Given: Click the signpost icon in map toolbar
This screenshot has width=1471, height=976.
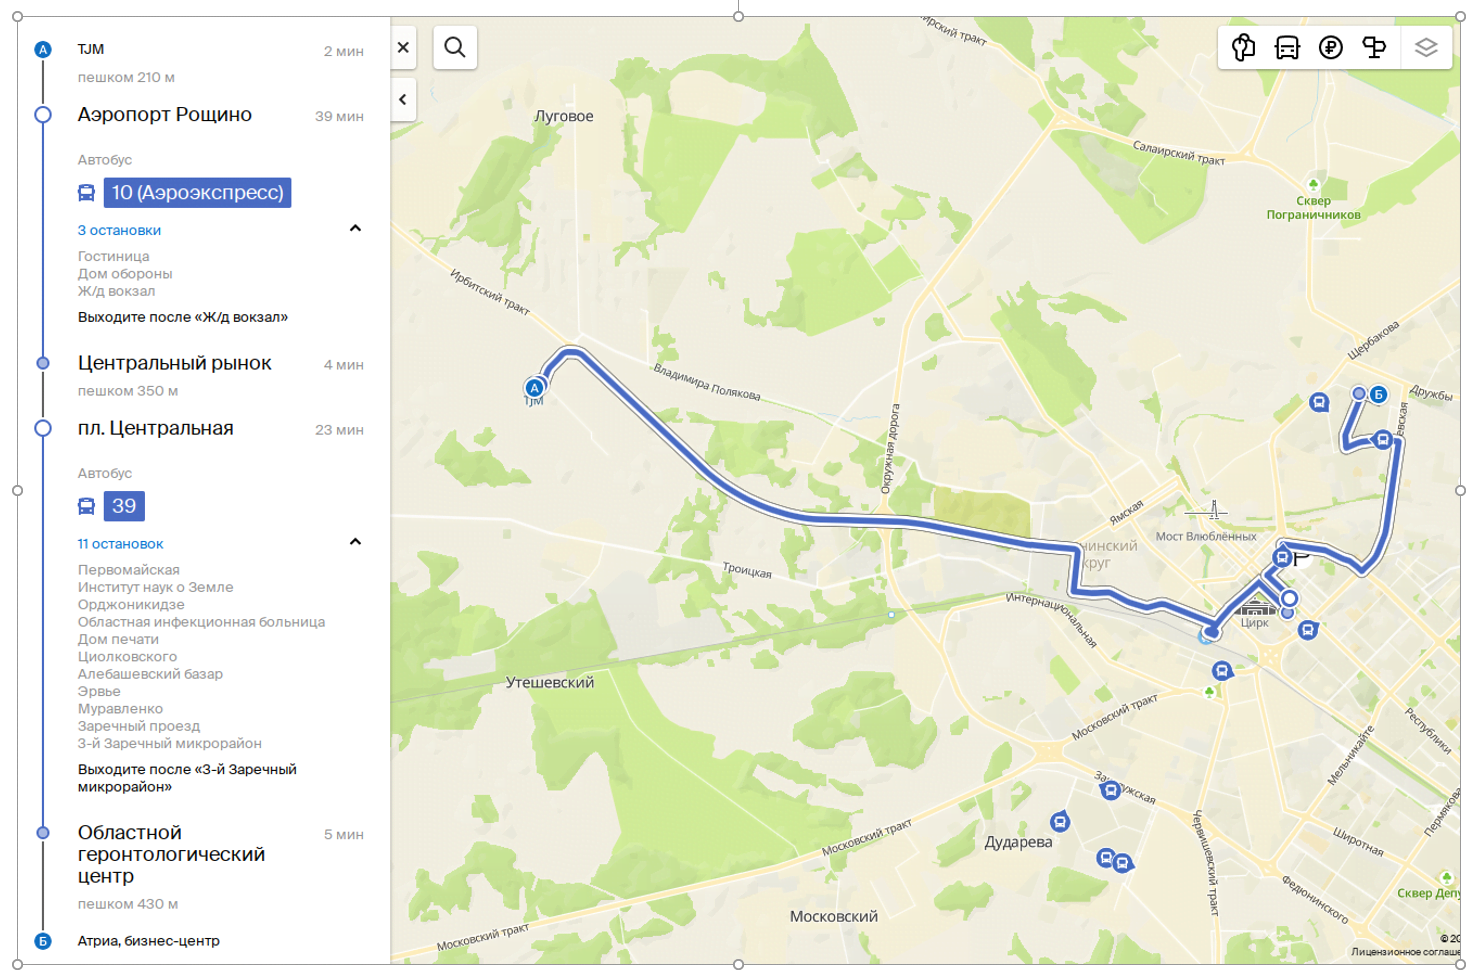Looking at the screenshot, I should (1375, 48).
